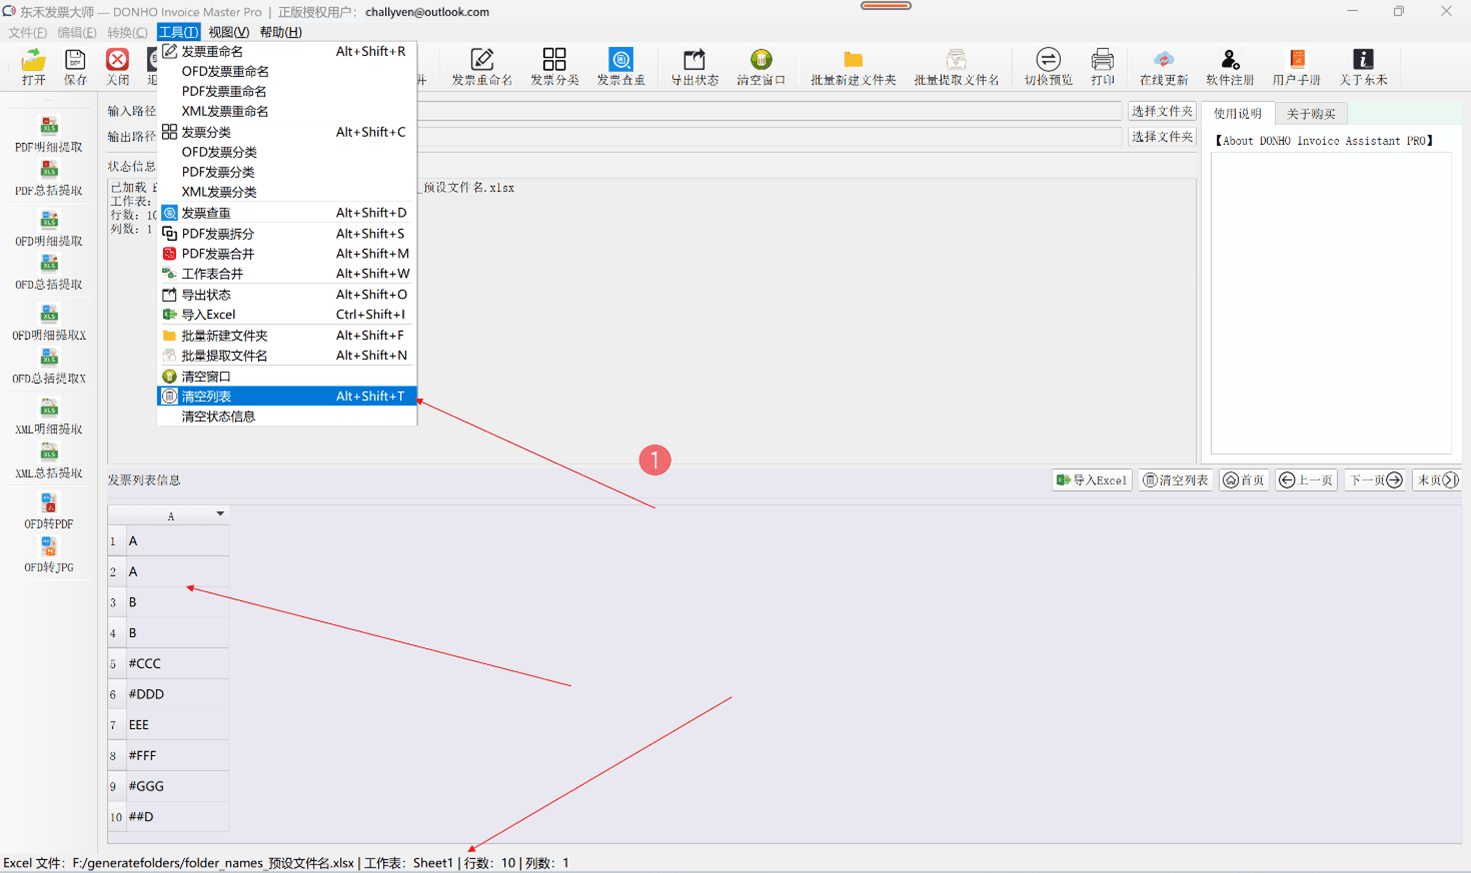
Task: Select XML总括提取 in the sidebar
Action: coord(48,460)
